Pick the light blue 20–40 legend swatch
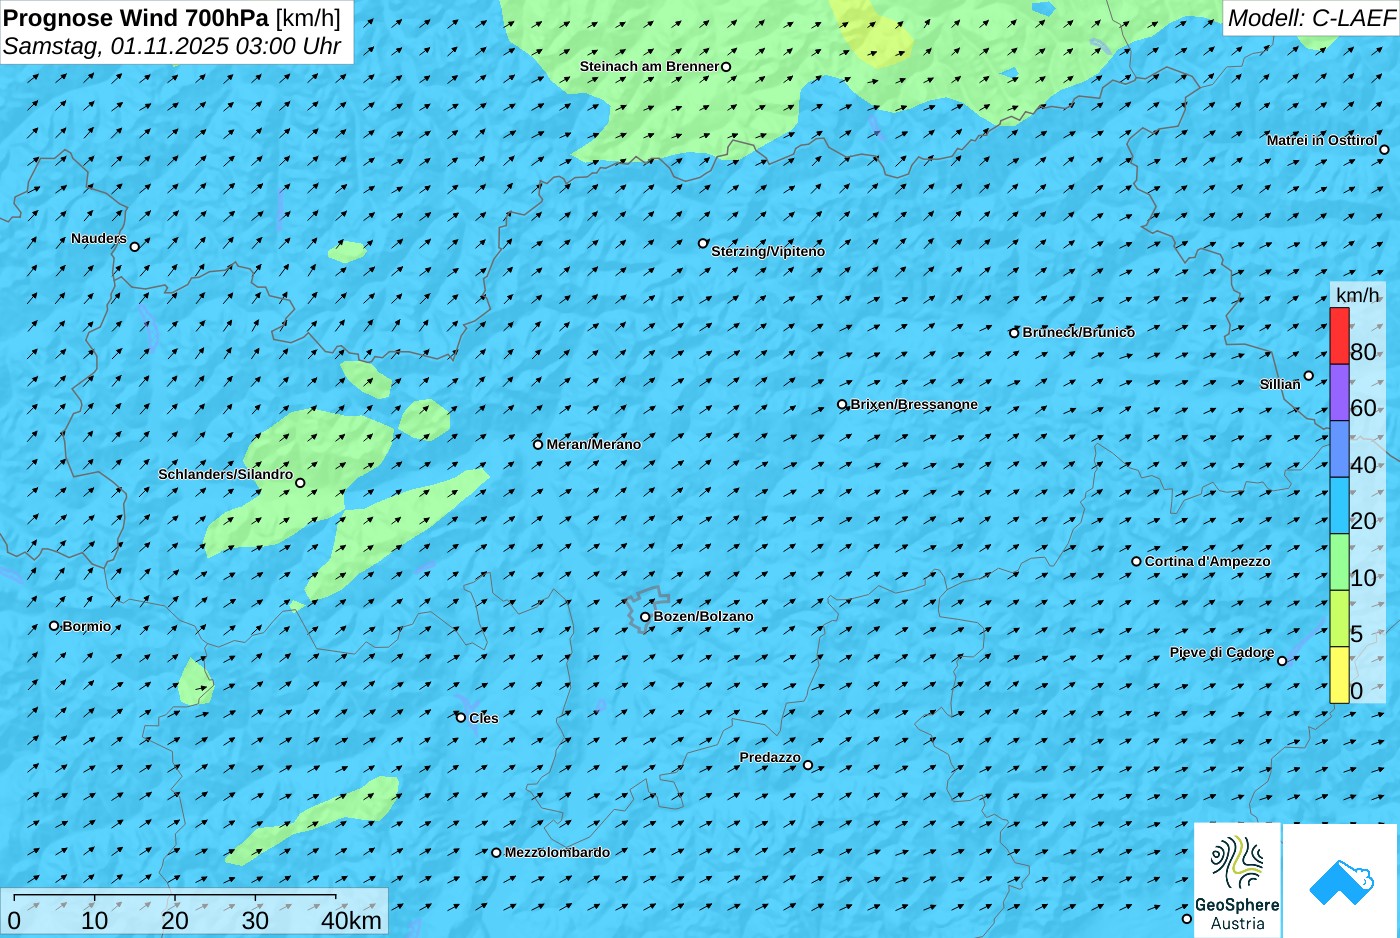 [x=1339, y=505]
